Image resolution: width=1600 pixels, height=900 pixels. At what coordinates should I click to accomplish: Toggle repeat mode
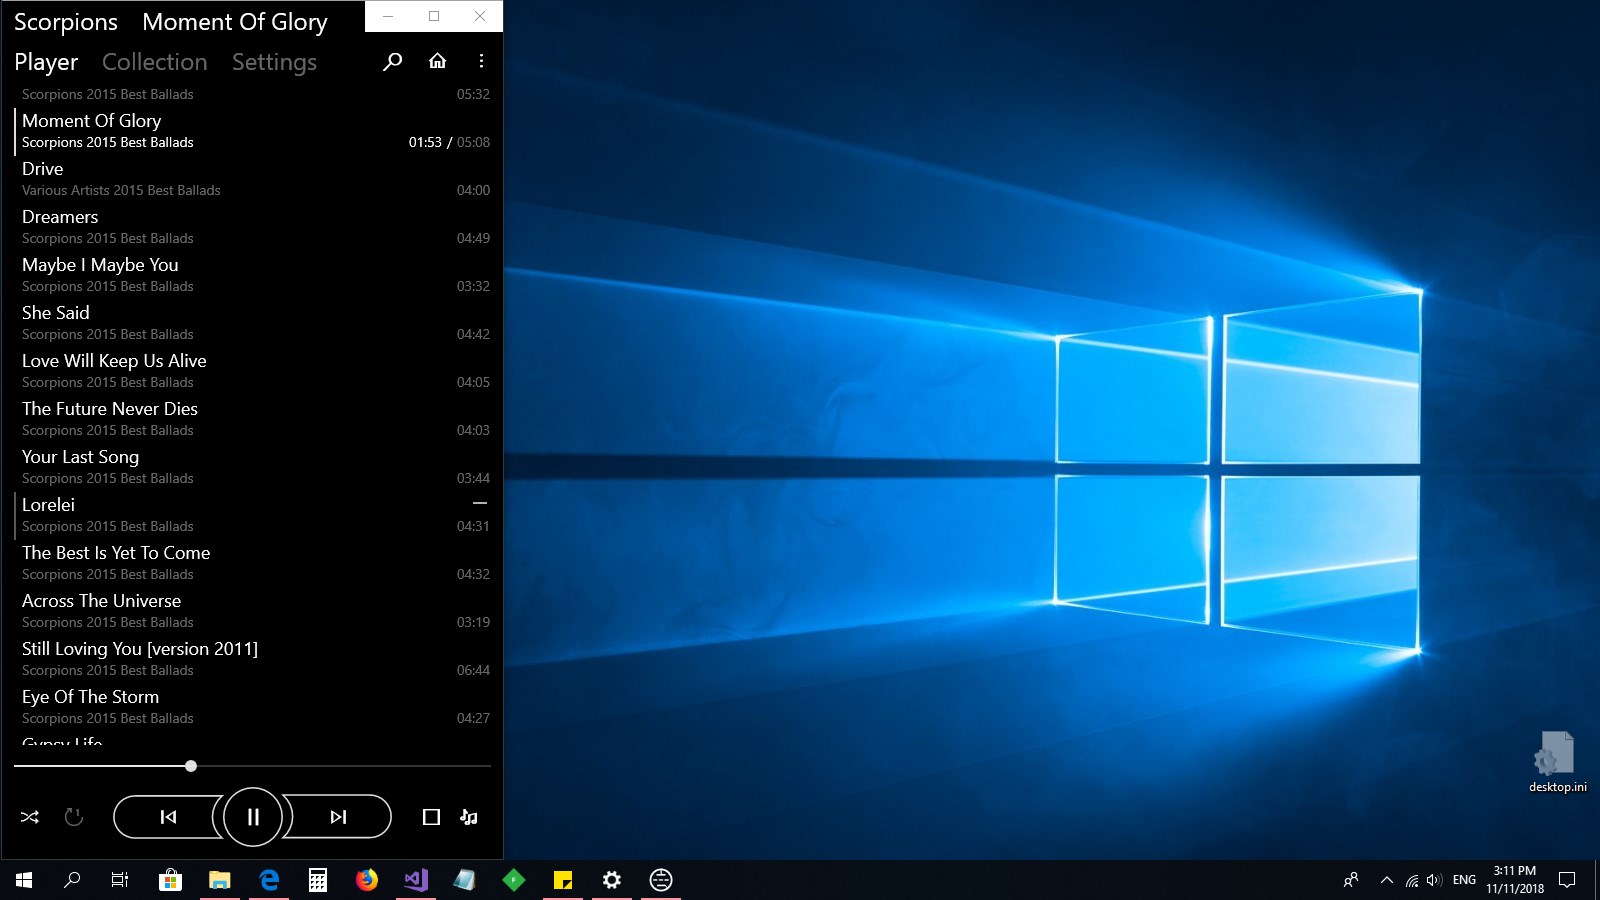click(x=74, y=817)
